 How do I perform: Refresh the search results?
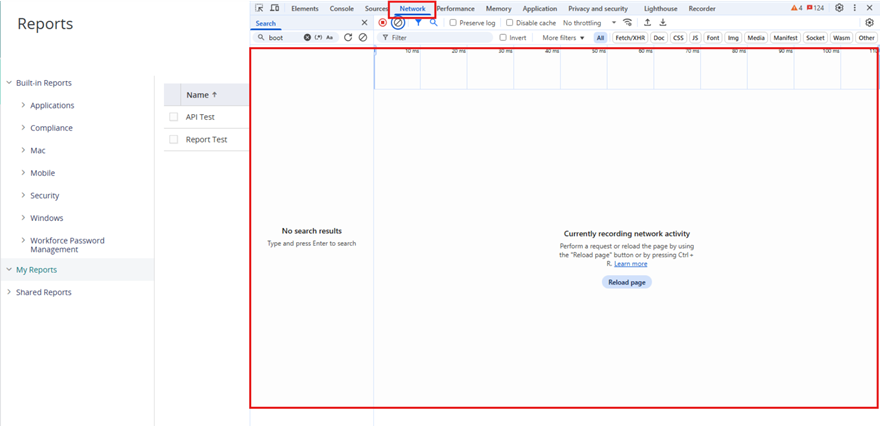pos(348,38)
